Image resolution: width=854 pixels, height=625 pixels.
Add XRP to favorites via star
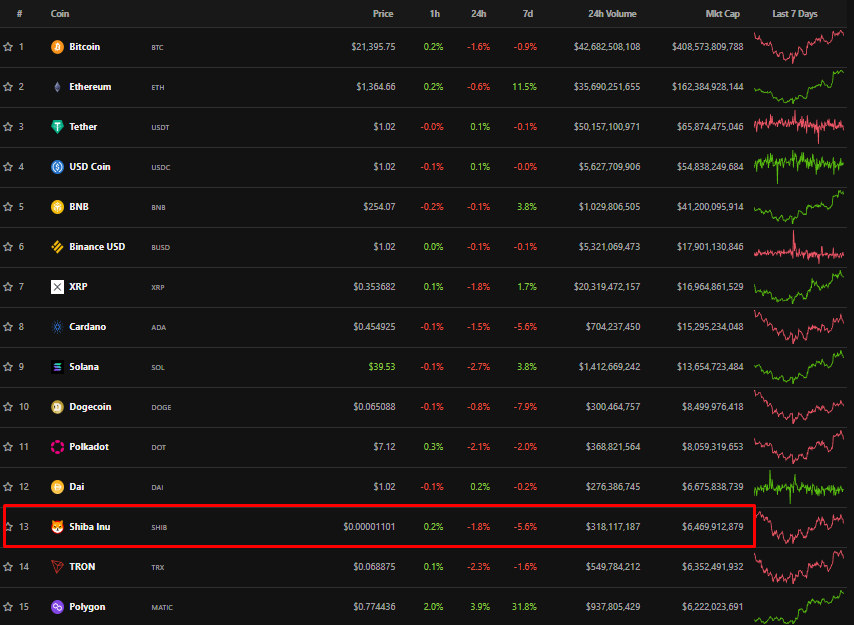point(8,287)
